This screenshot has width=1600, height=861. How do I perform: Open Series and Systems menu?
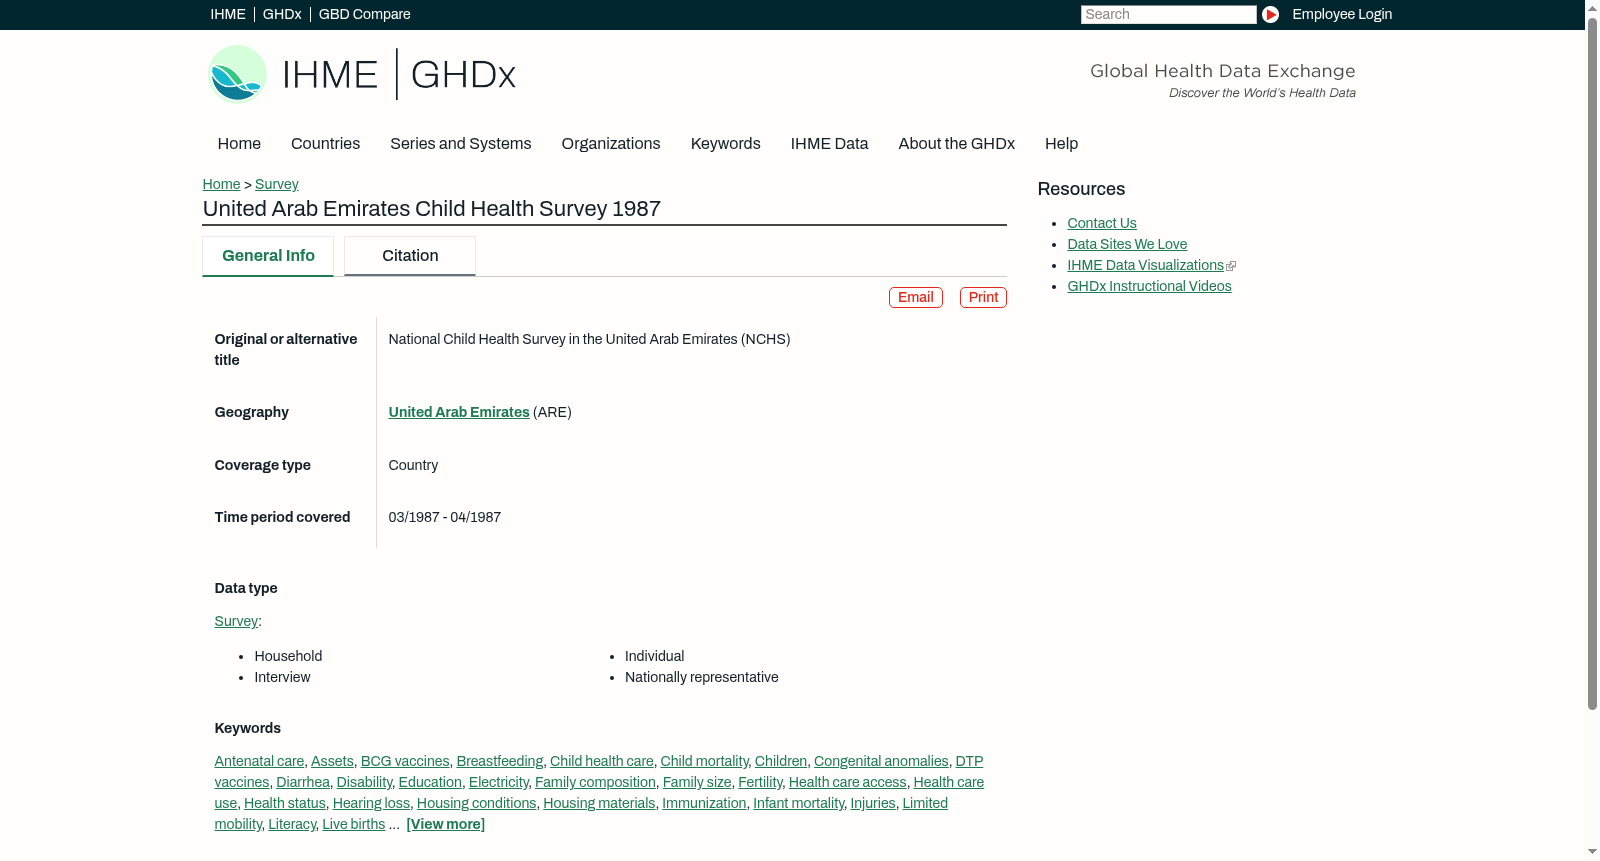pyautogui.click(x=460, y=144)
